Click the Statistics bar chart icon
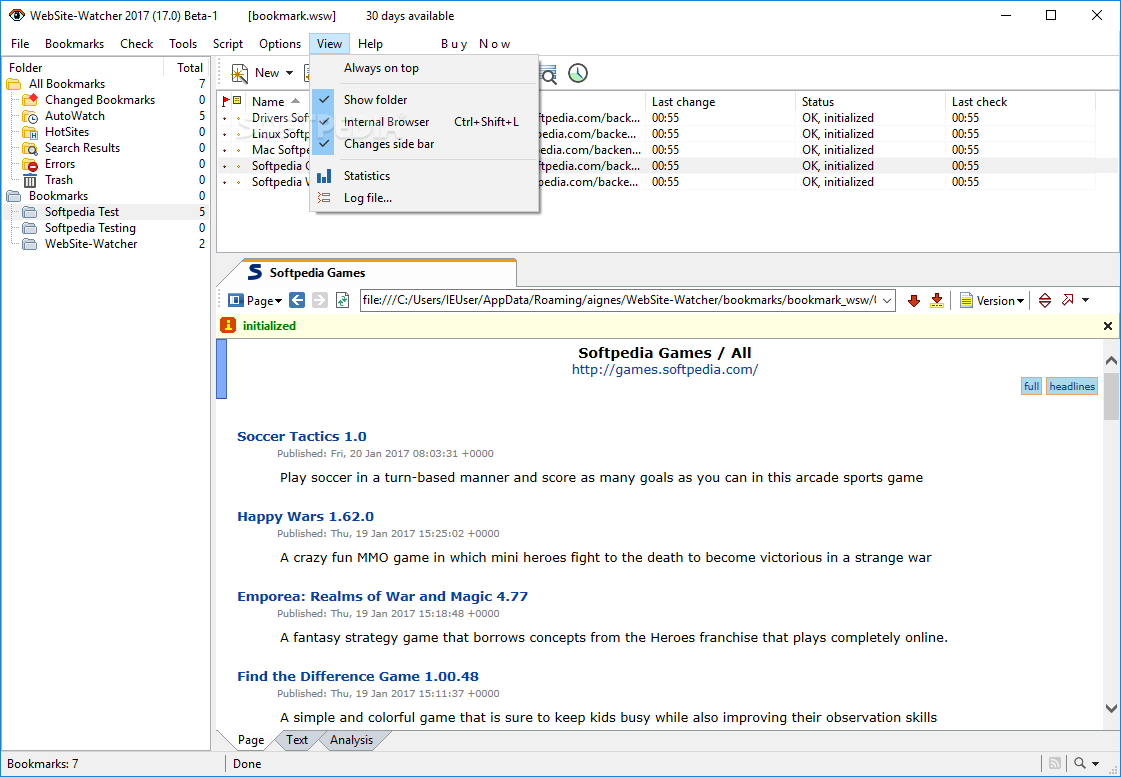Screen dimensions: 1121x777 (324, 176)
